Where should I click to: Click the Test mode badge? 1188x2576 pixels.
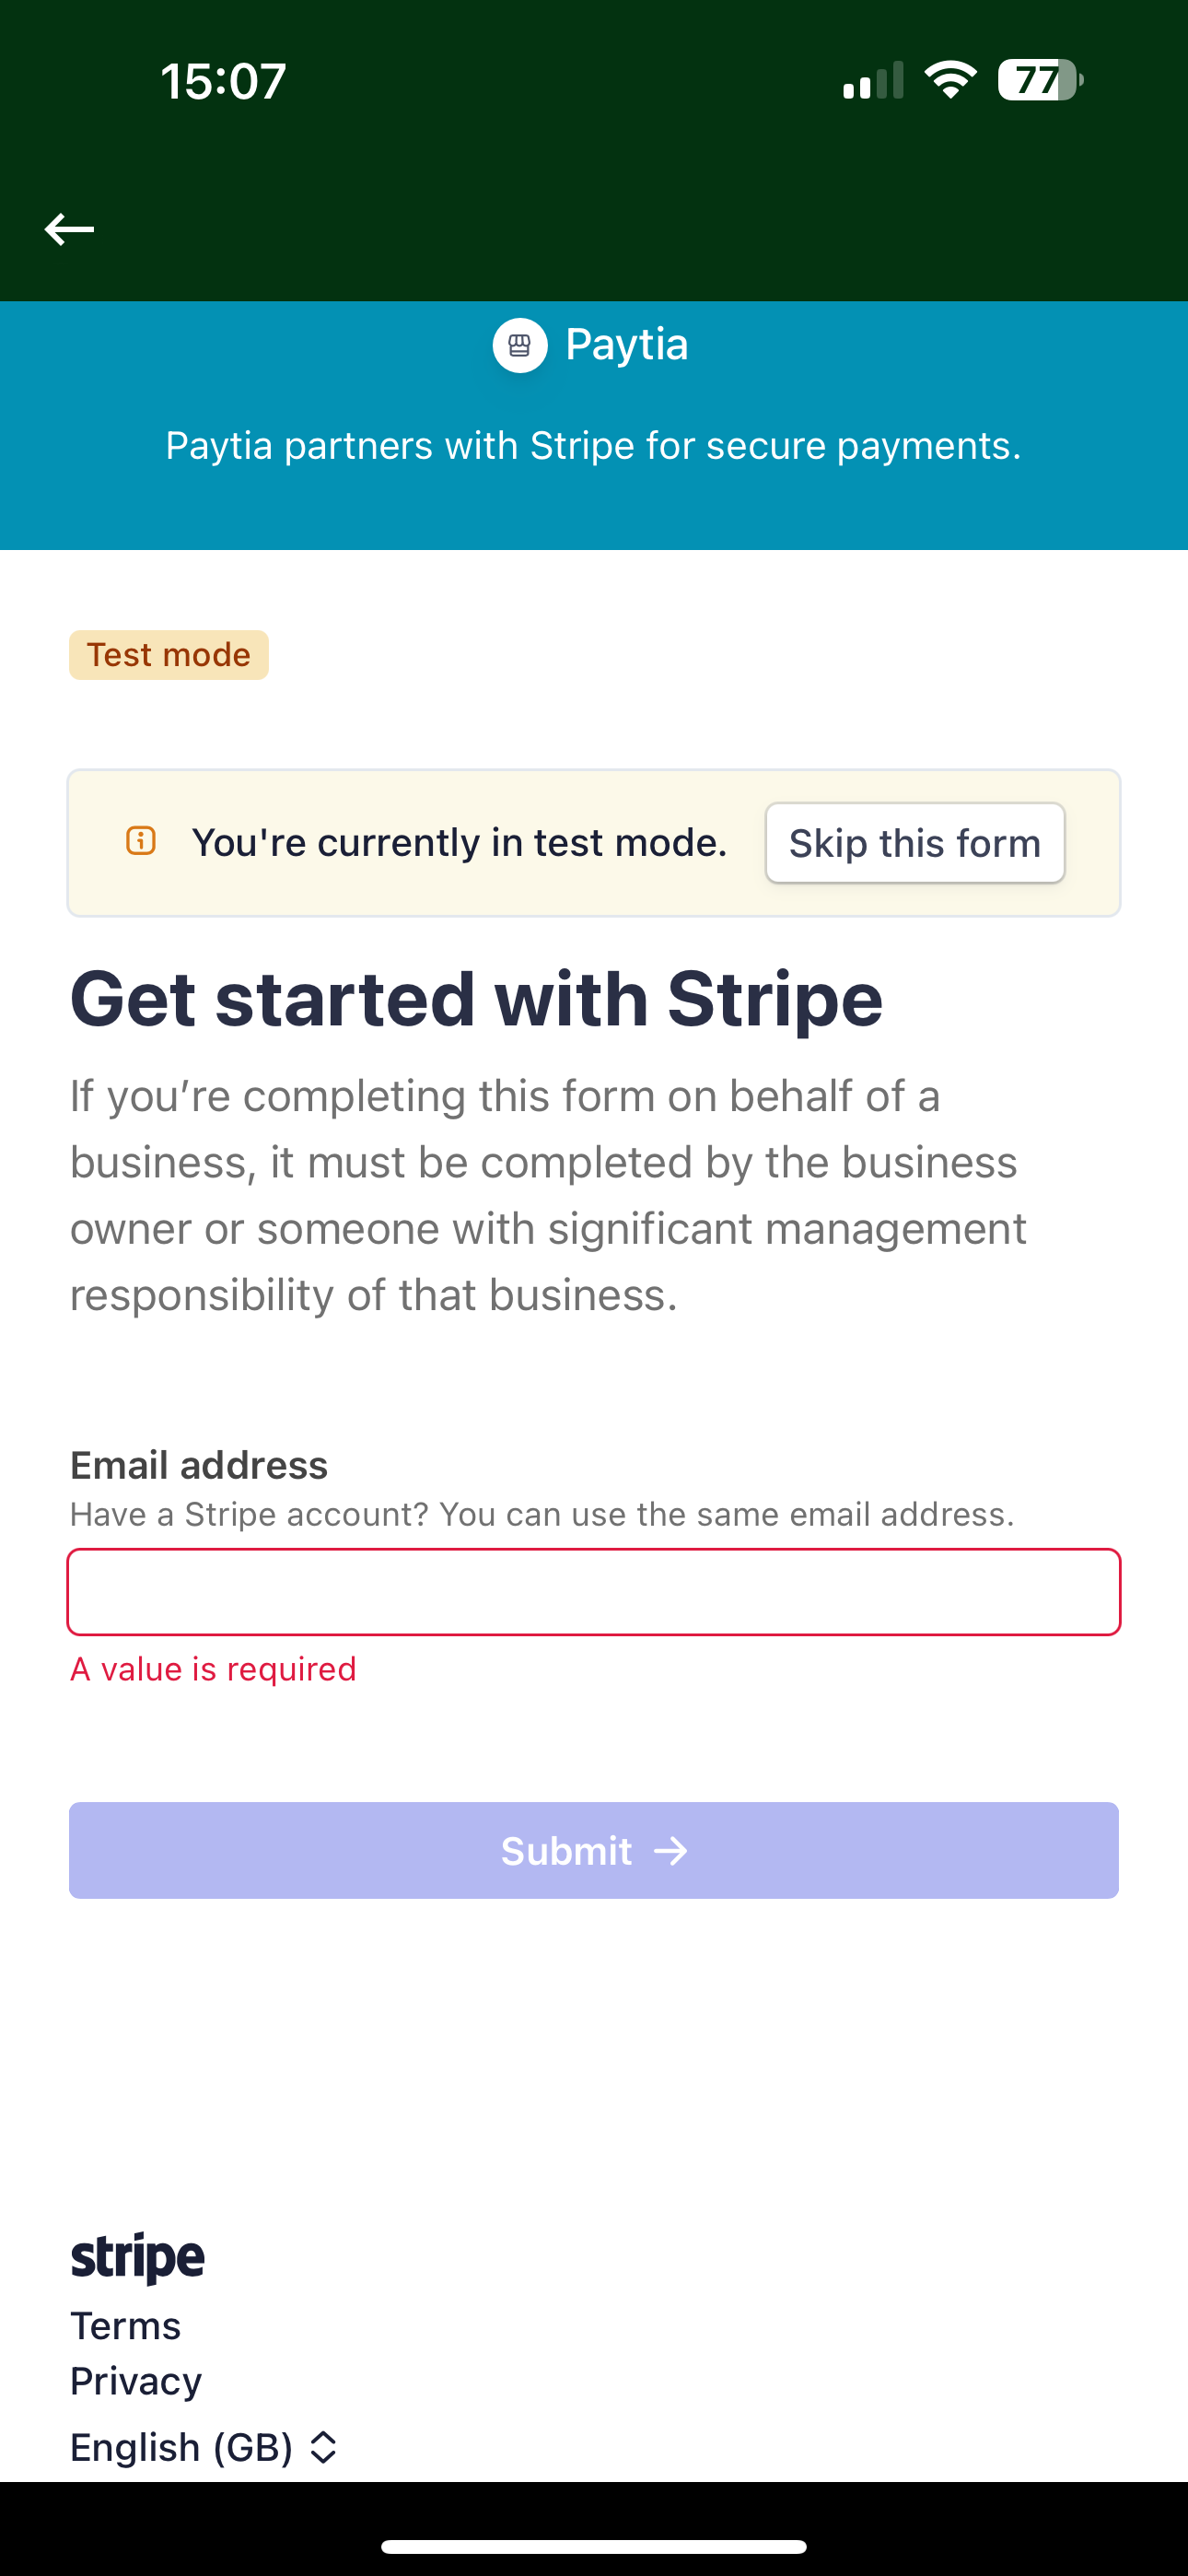[169, 655]
